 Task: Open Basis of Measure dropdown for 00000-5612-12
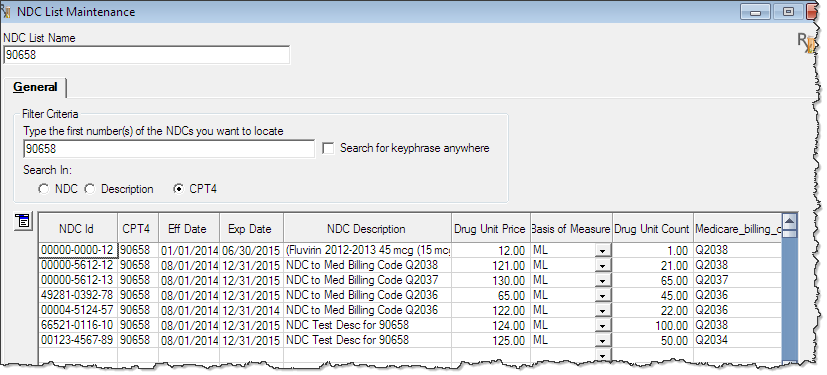point(603,266)
